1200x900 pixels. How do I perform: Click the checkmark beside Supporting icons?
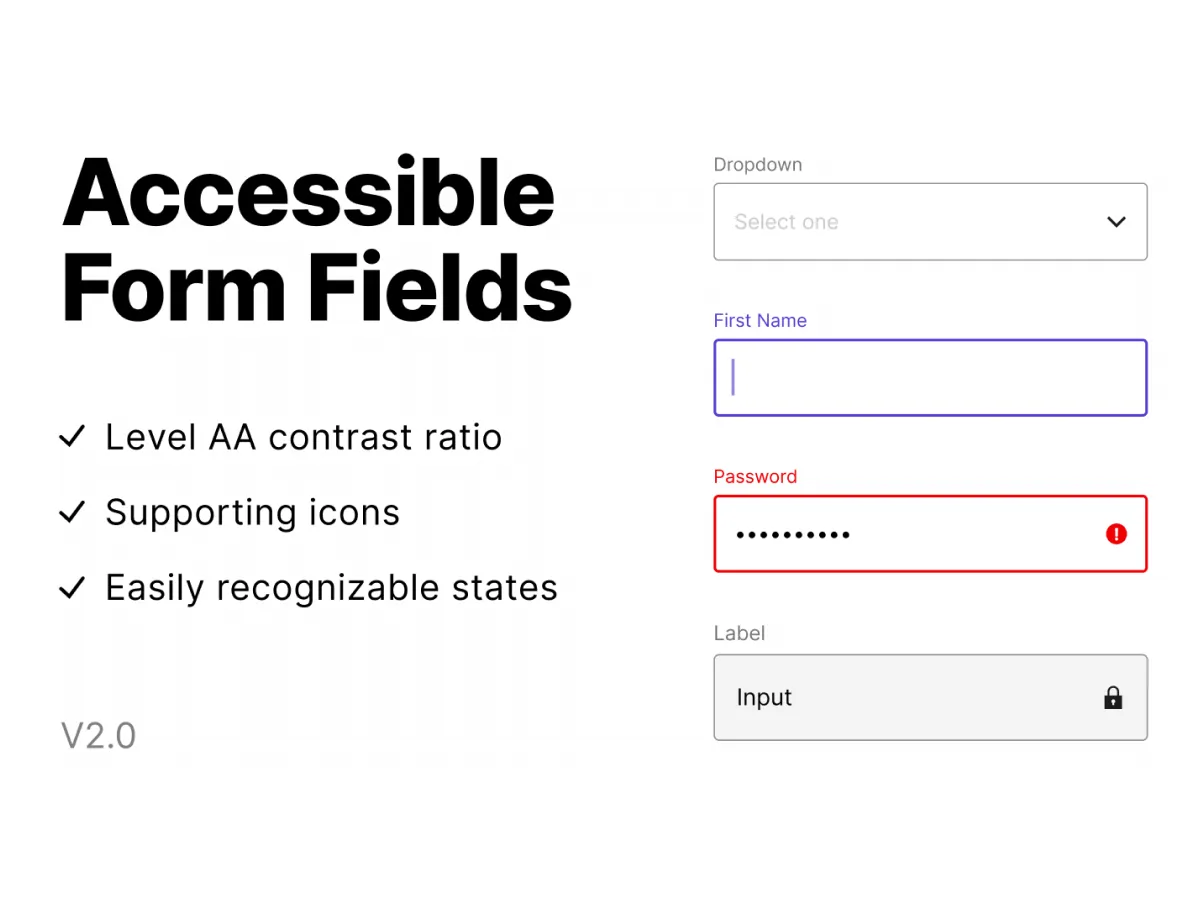pos(72,512)
